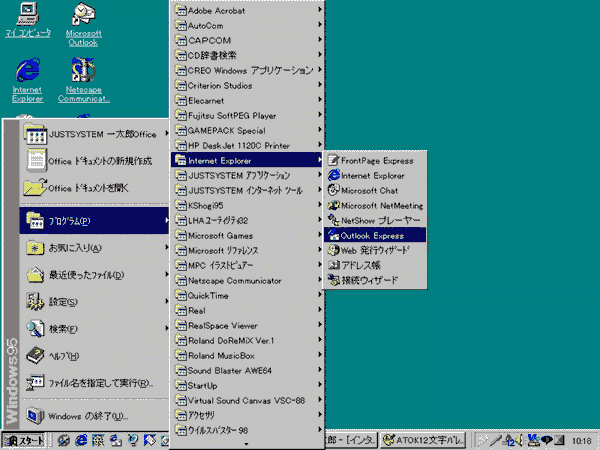
Task: Open NetShow プレーヤー entry
Action: [375, 220]
